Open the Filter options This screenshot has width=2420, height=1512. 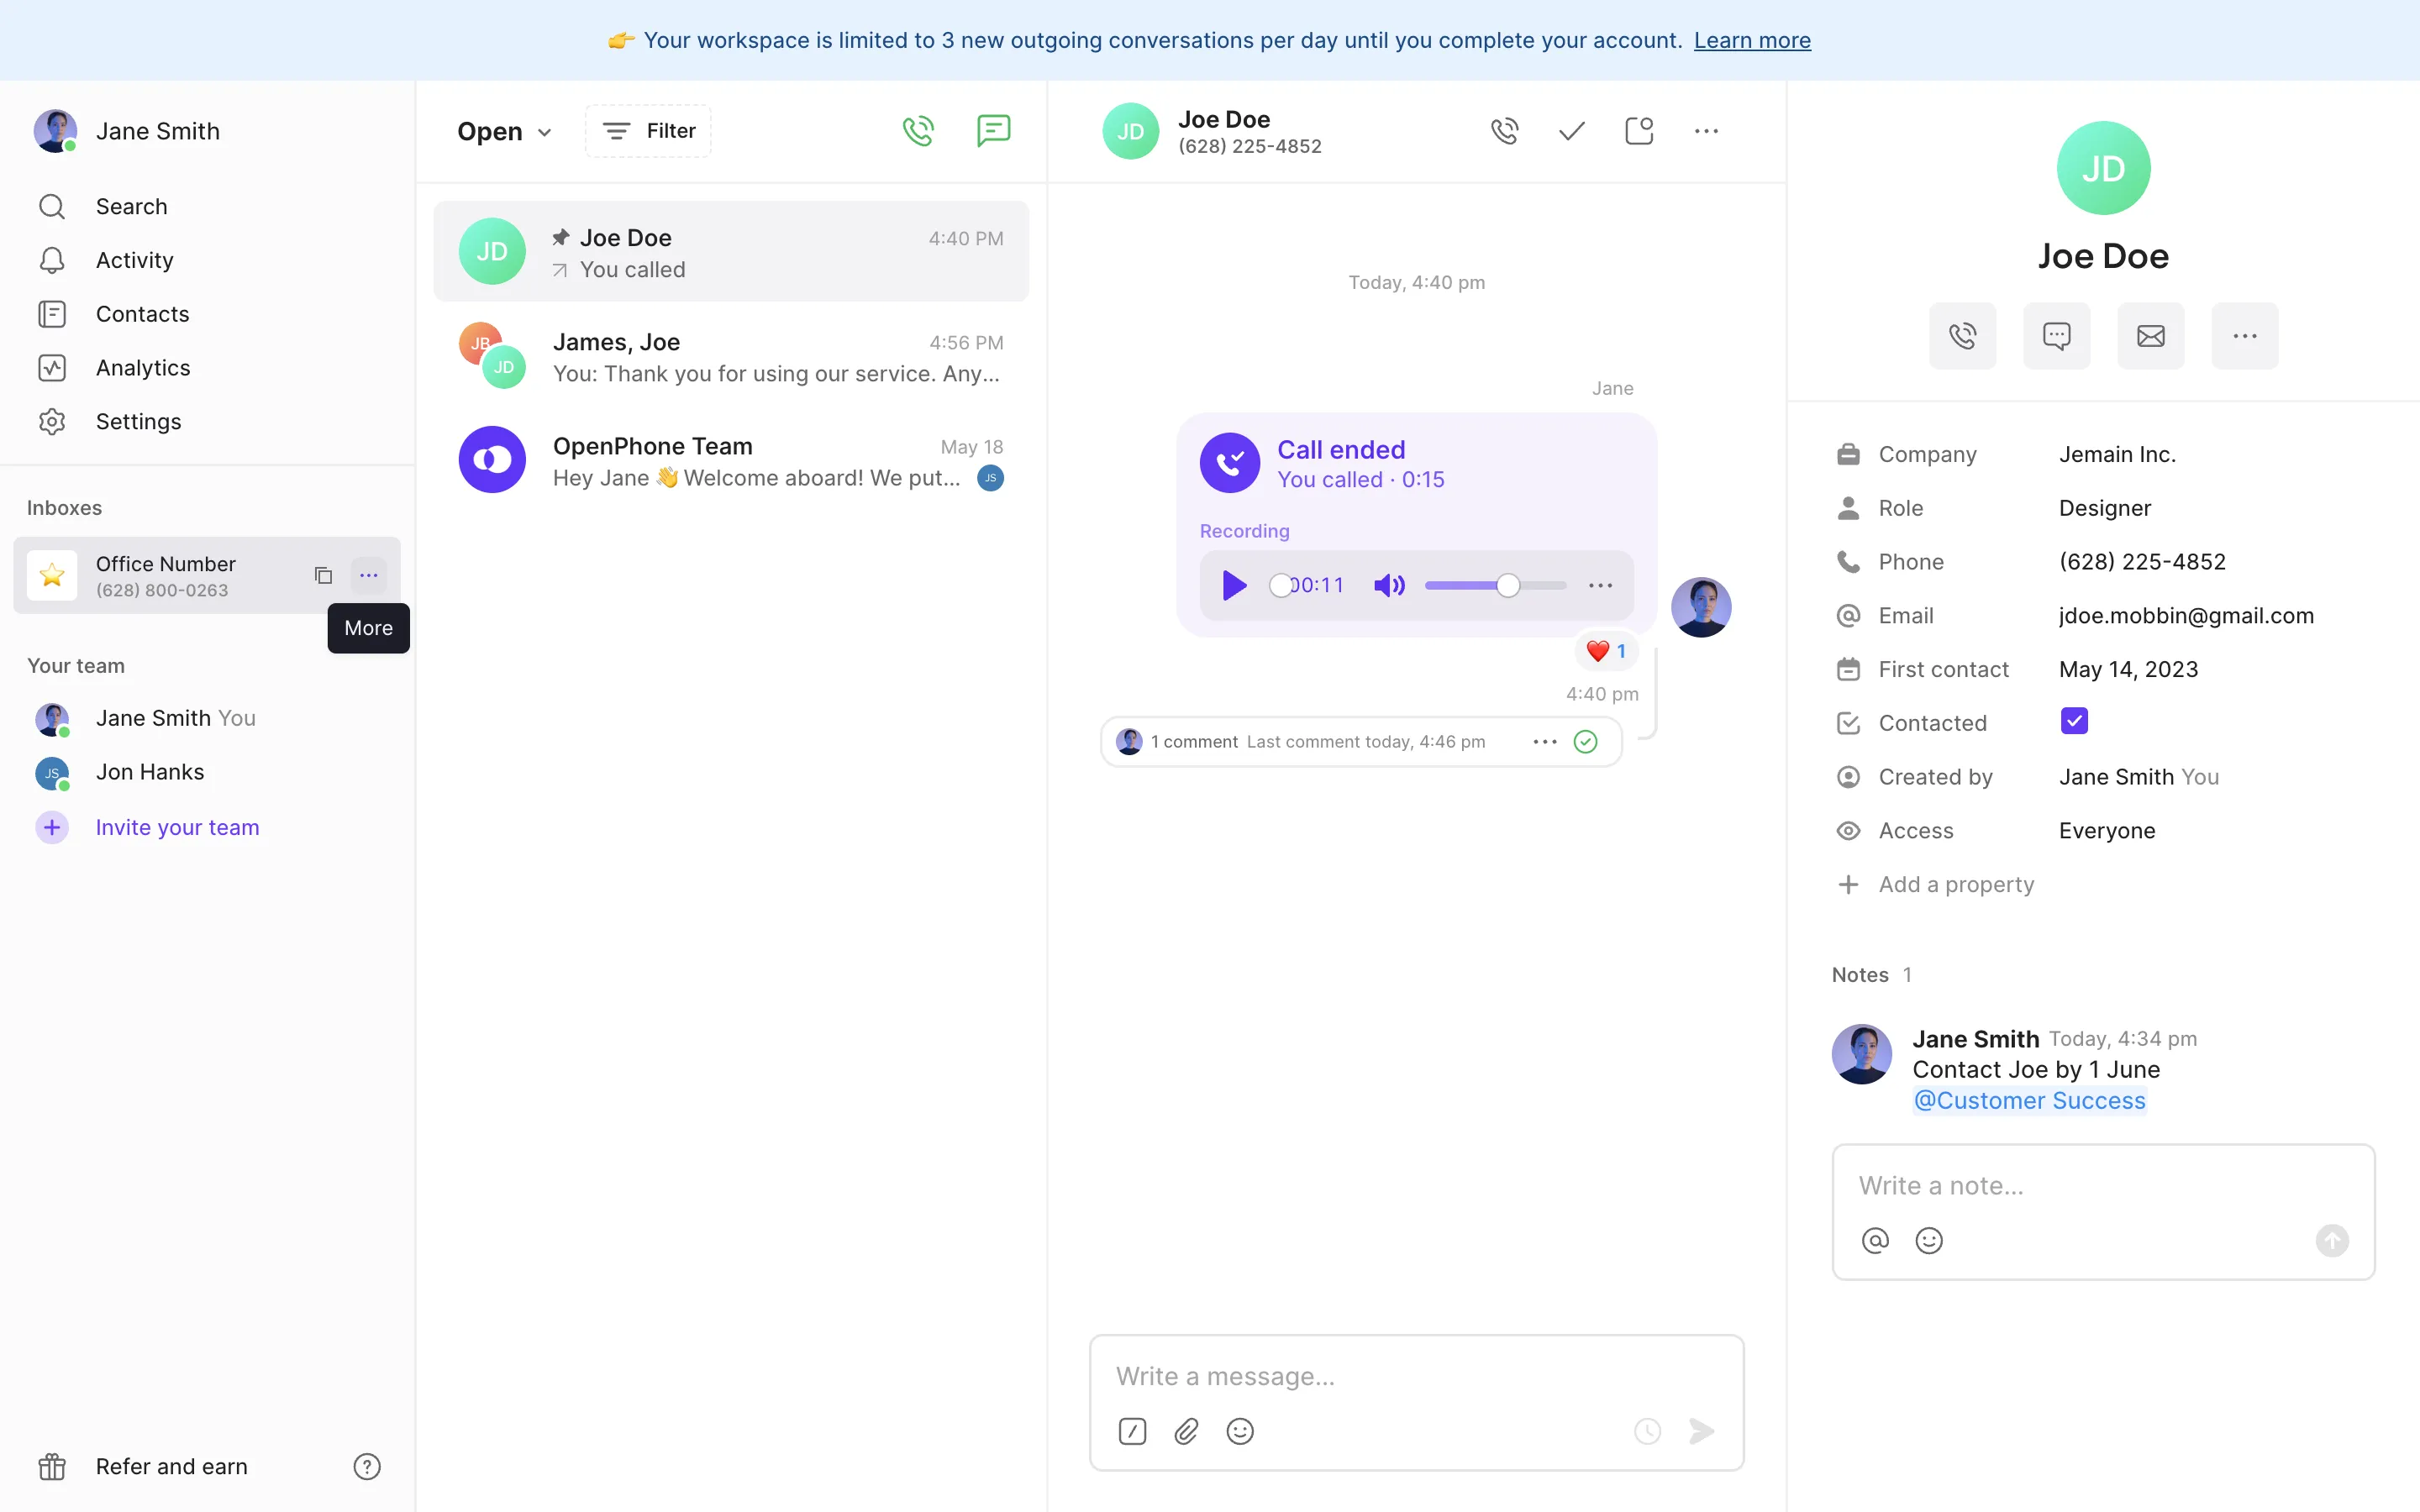(x=648, y=131)
